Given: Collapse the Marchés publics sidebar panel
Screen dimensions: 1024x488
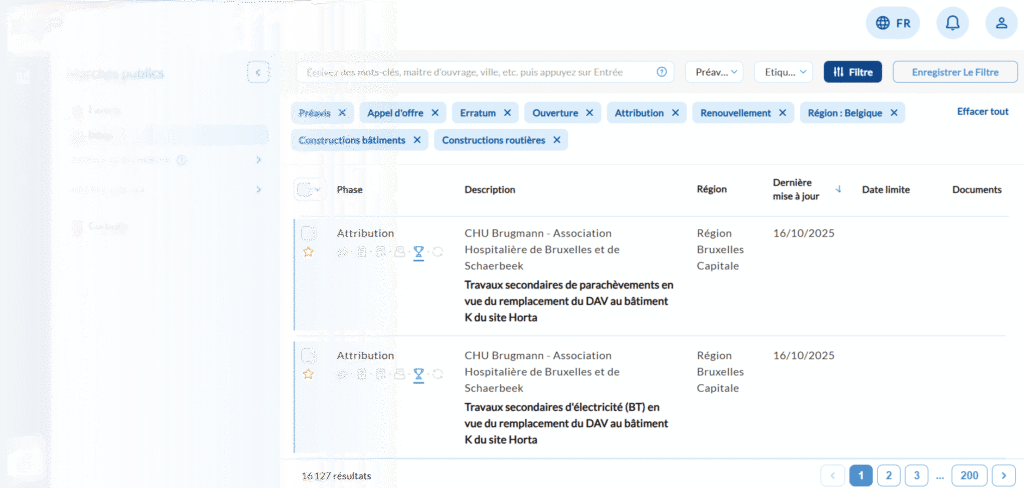Looking at the screenshot, I should 258,72.
